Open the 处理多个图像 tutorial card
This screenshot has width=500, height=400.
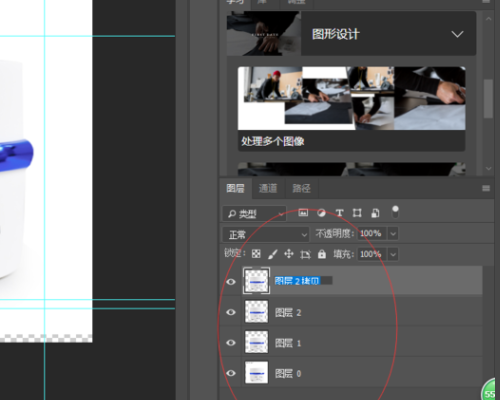point(351,109)
